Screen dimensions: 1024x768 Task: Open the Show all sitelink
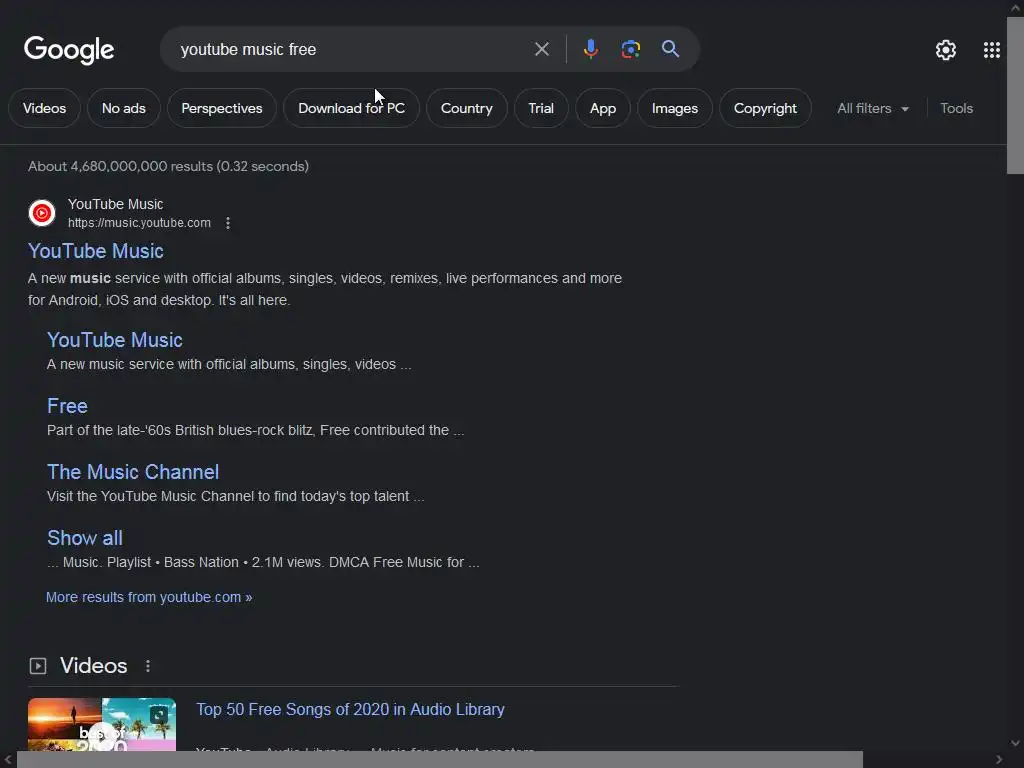[x=85, y=537]
